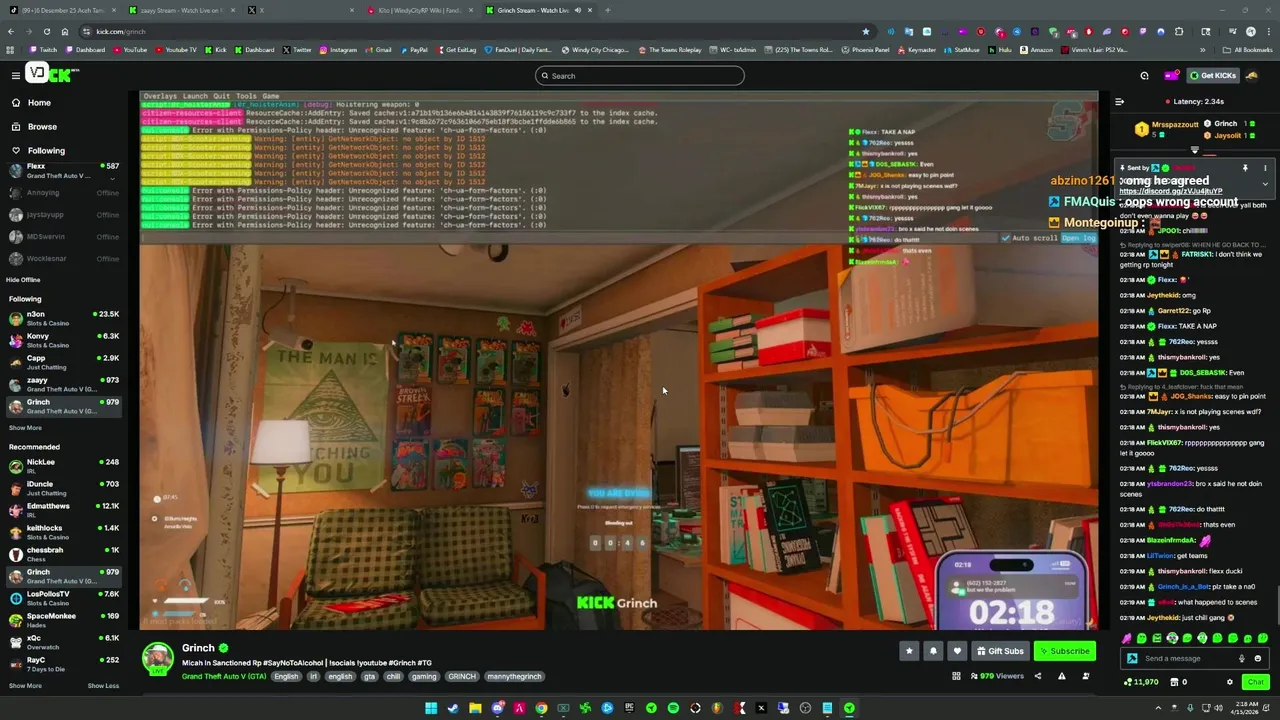Open chessbrah channel in Recommended
Screen dimensions: 1280x720
62,554
